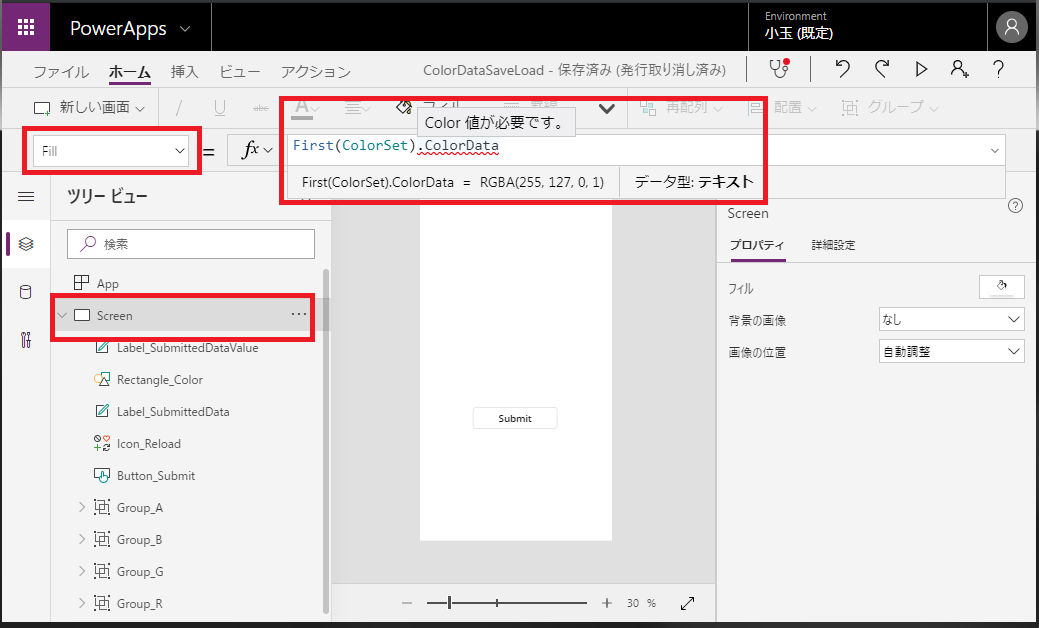Viewport: 1039px width, 628px height.
Task: Open the 背景の画像 dropdown
Action: click(952, 319)
